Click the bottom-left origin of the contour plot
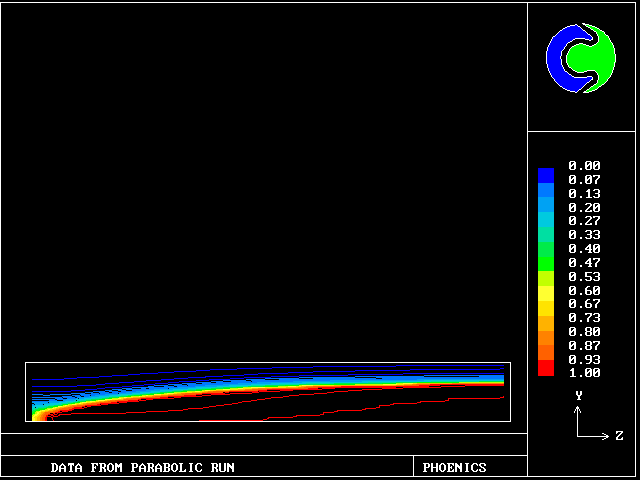The width and height of the screenshot is (640, 480). 33,420
